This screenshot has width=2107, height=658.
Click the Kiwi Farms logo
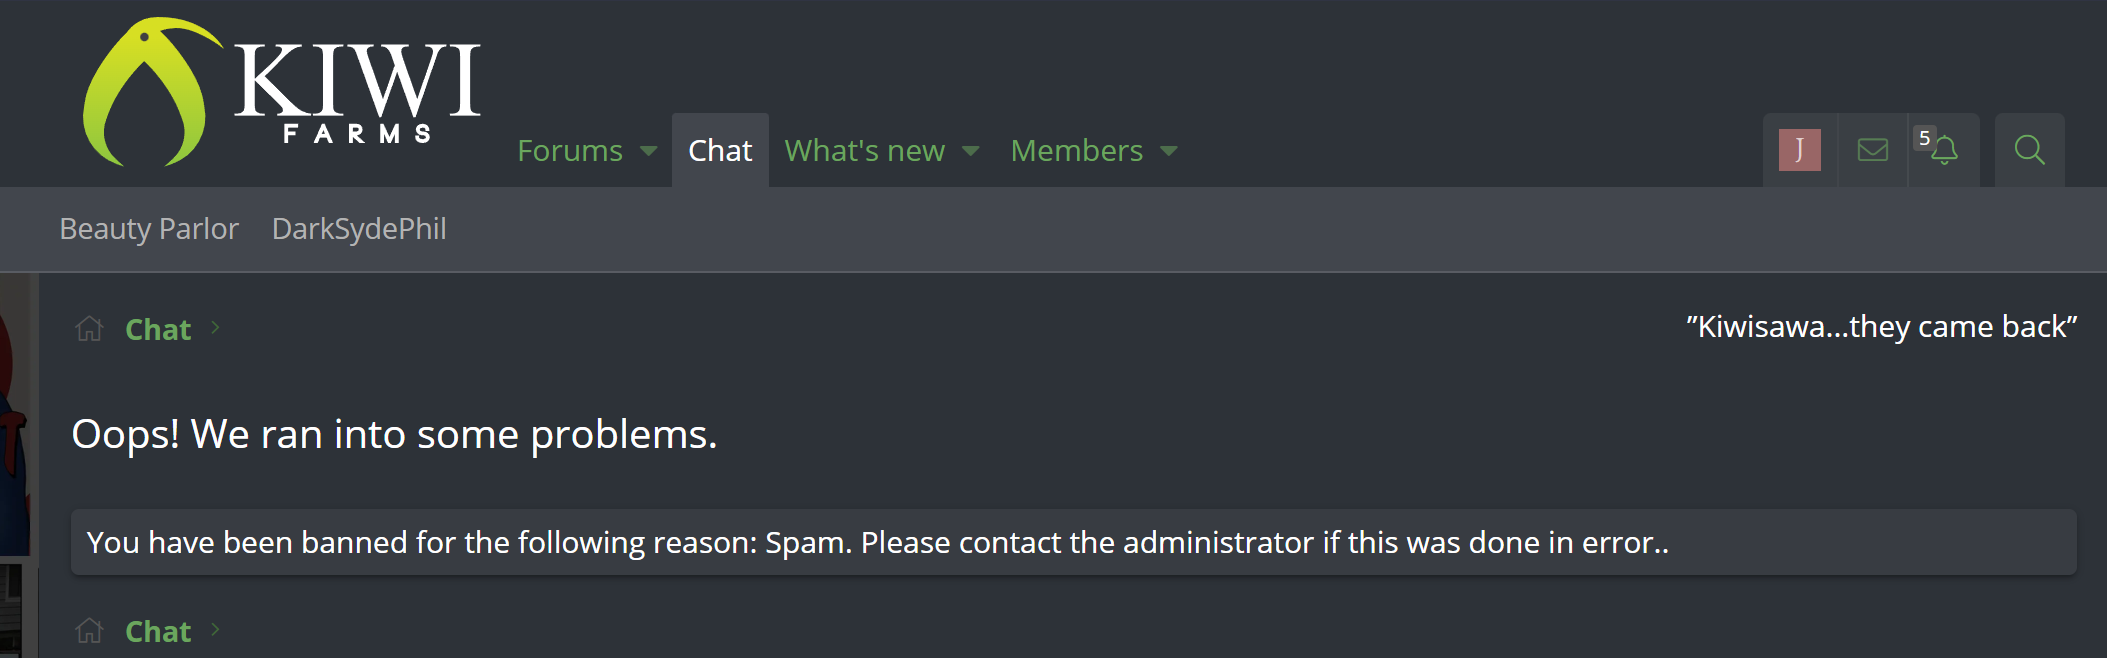point(282,92)
